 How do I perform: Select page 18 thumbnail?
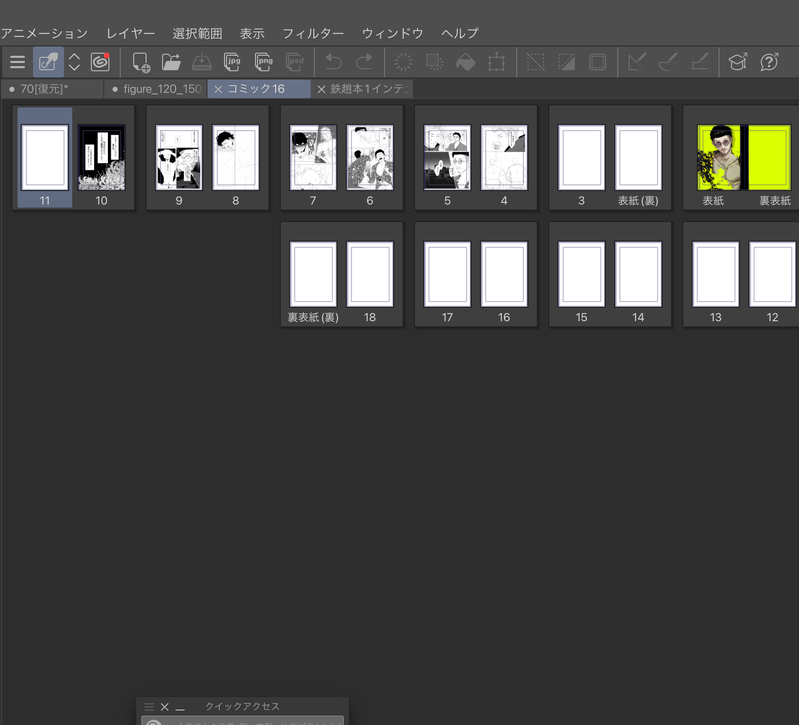pos(369,274)
